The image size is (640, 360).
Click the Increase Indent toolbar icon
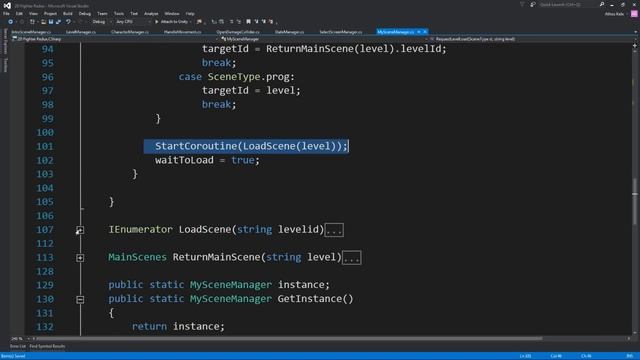click(x=221, y=22)
